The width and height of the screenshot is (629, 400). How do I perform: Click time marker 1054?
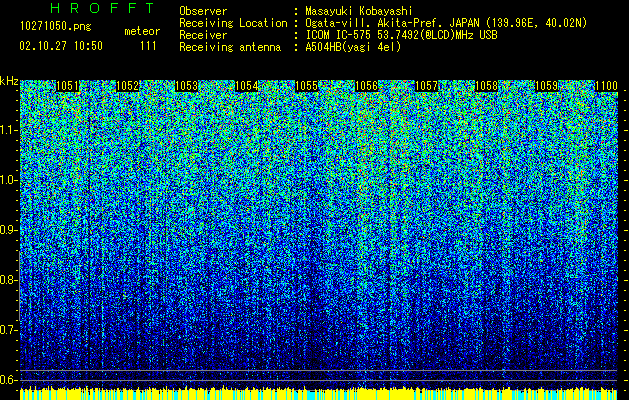click(247, 86)
